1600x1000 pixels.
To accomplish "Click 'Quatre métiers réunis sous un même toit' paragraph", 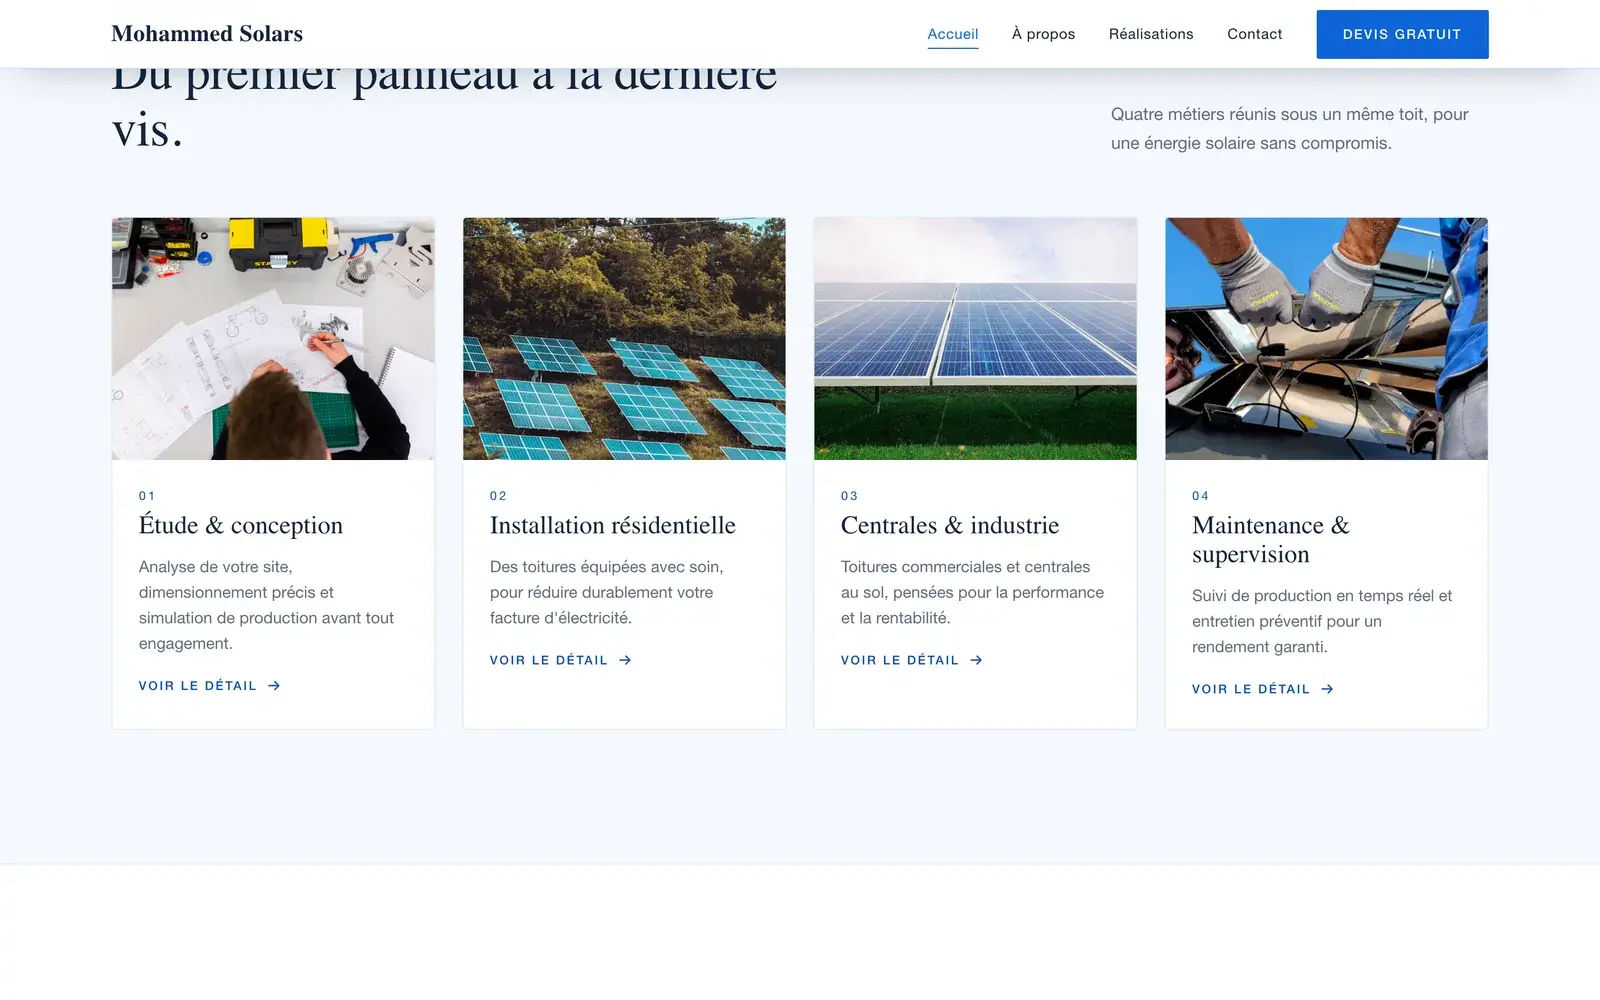I will tap(1290, 128).
